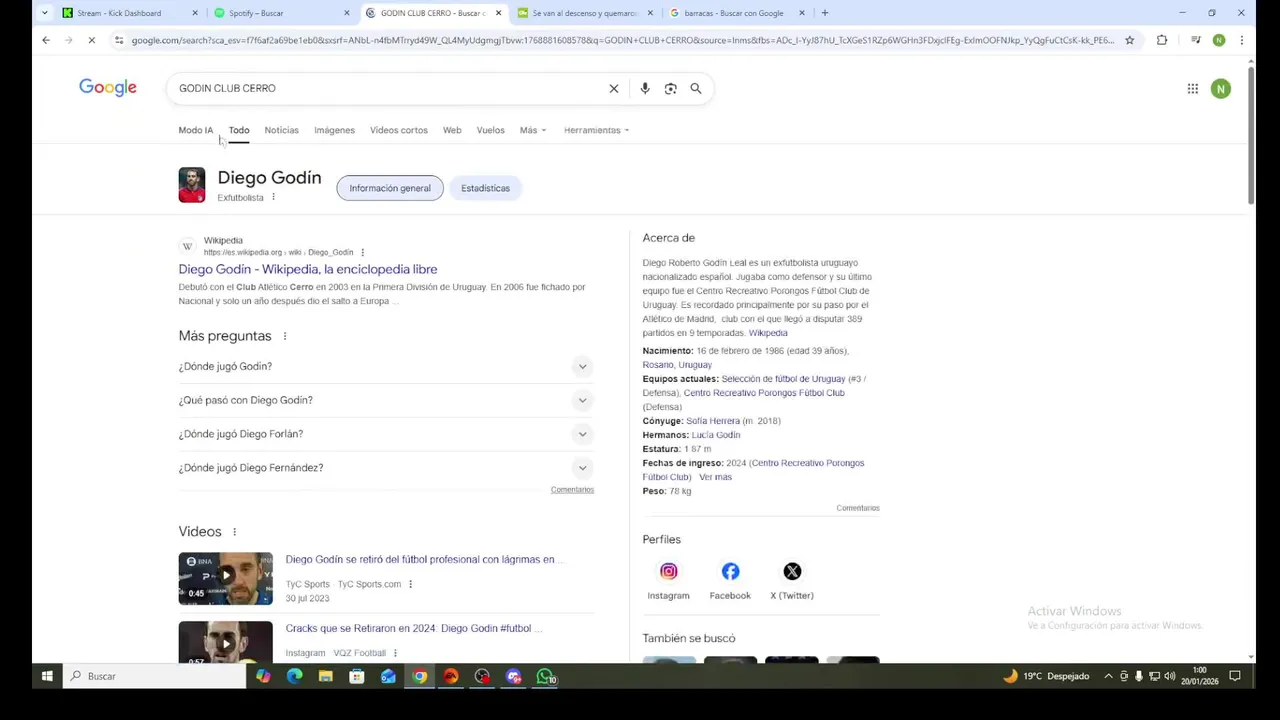Open options for Videos section
This screenshot has height=720, width=1280.
pos(234,532)
